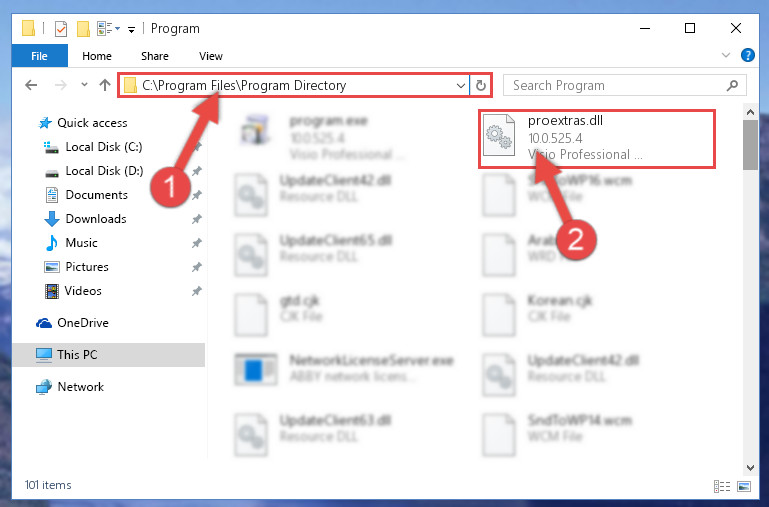Click the Properties icon in quick access toolbar

coord(60,29)
